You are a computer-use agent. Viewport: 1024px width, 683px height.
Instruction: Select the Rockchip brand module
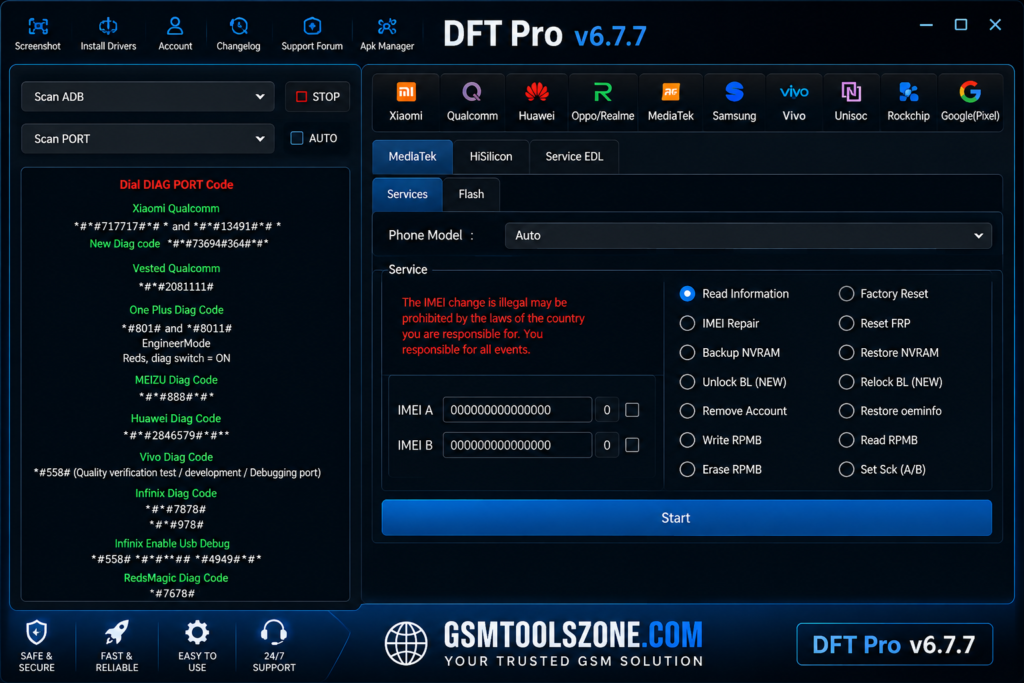click(908, 102)
